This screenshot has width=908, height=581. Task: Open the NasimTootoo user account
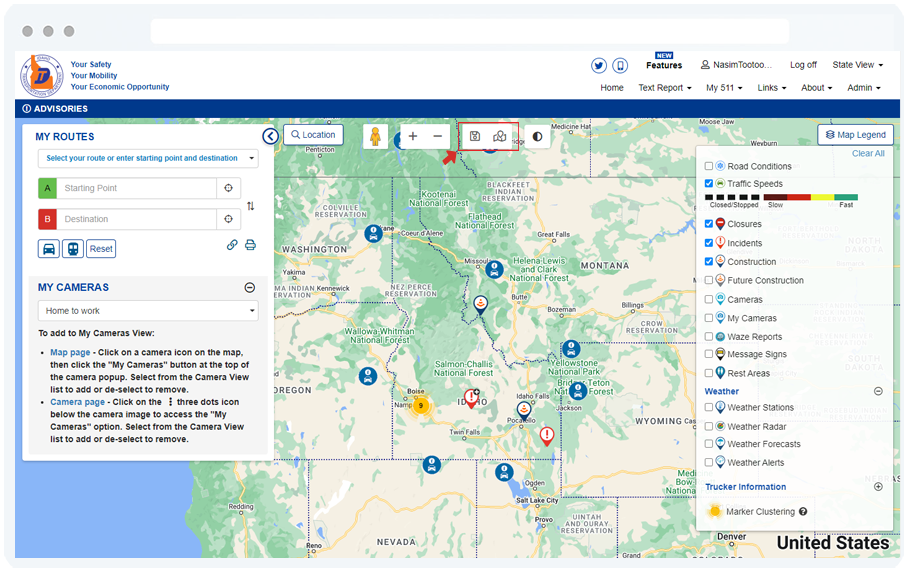pyautogui.click(x=736, y=65)
